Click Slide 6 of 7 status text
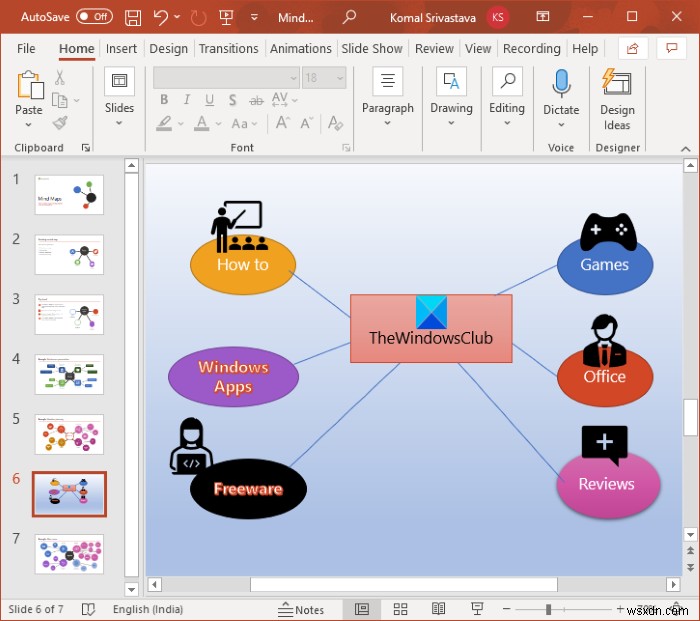The width and height of the screenshot is (700, 621). click(36, 609)
